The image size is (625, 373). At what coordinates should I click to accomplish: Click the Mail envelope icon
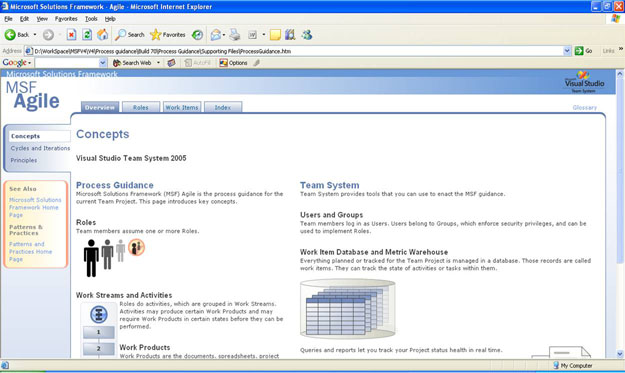click(216, 35)
